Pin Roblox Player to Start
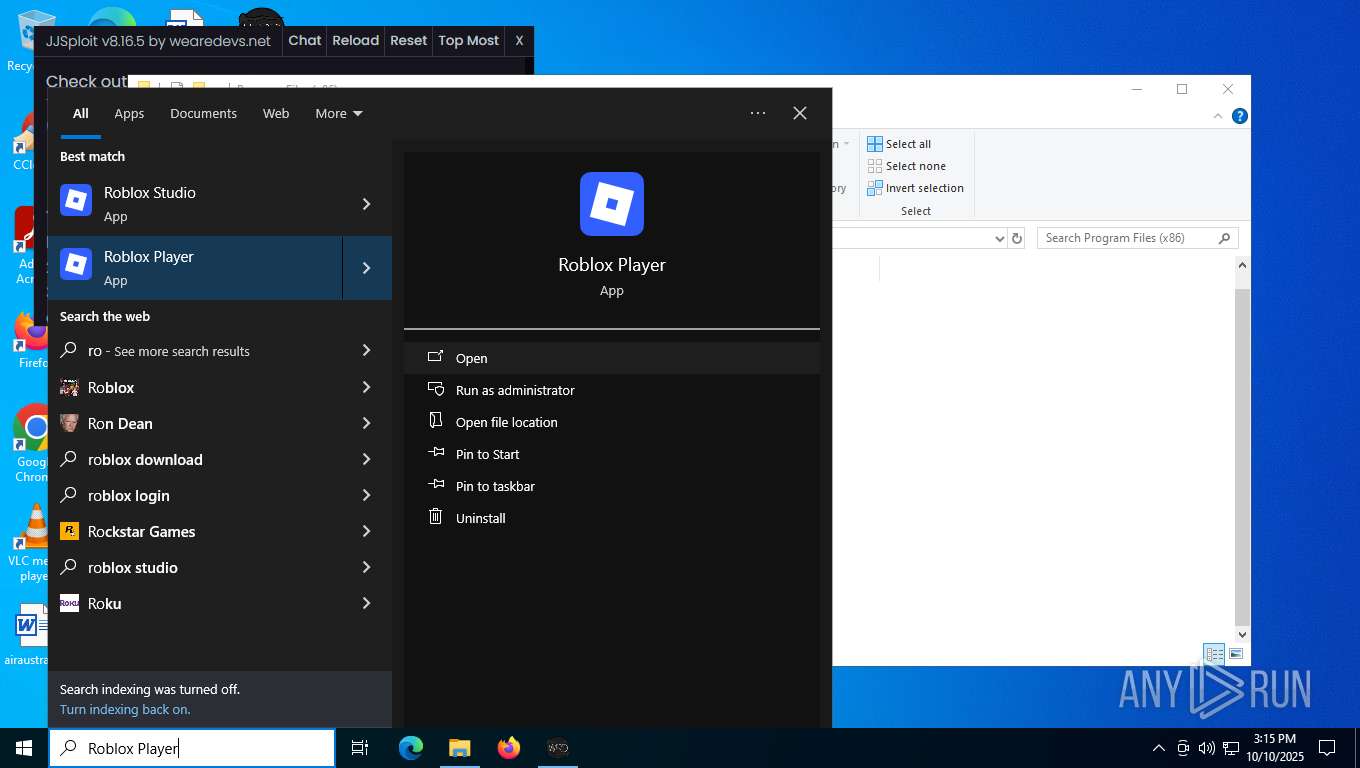1360x768 pixels. (x=612, y=454)
